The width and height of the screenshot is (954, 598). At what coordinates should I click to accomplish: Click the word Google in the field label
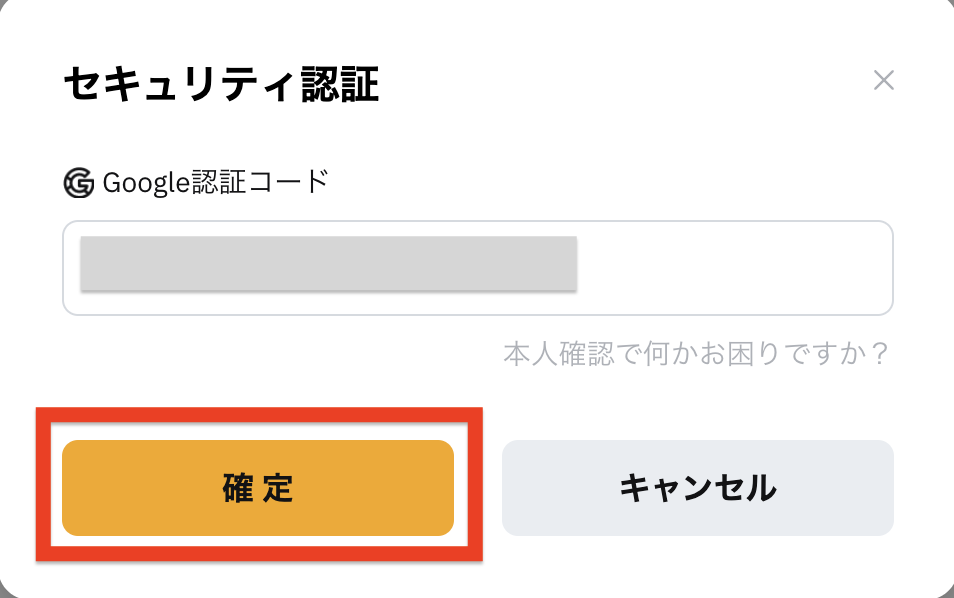[146, 184]
